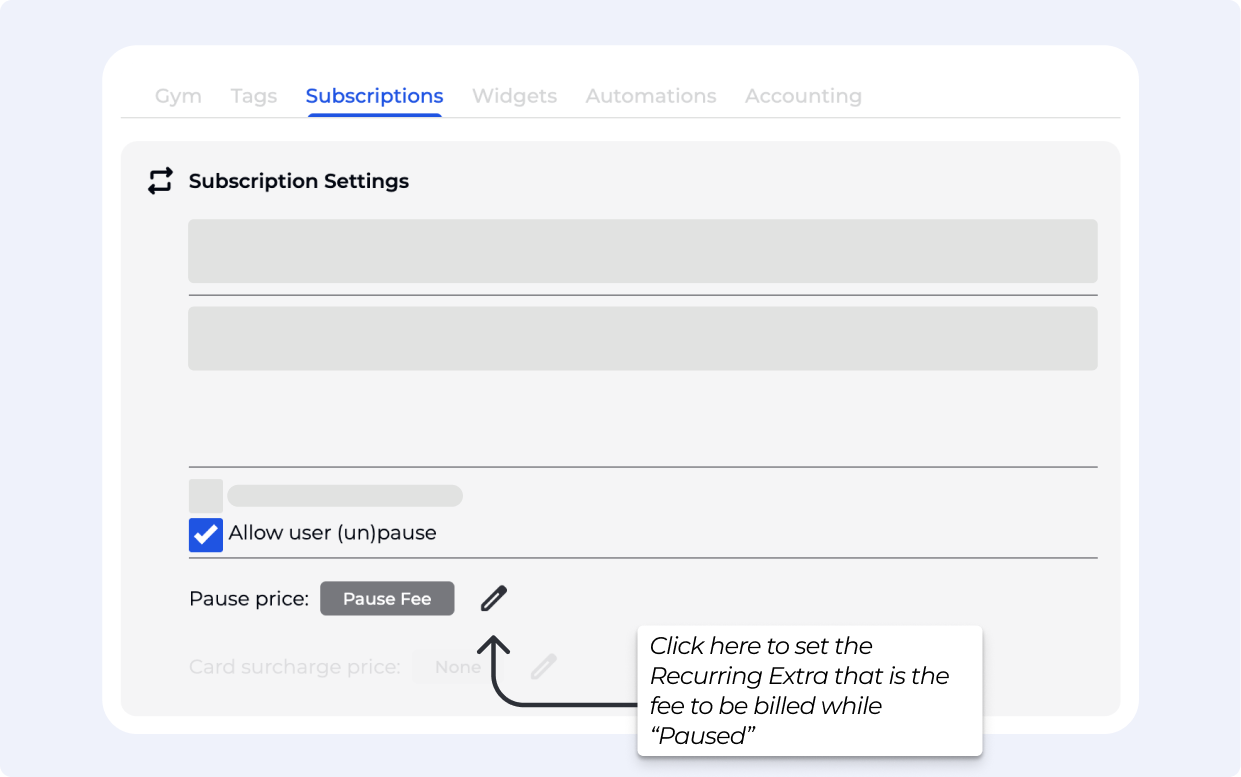Click the curved arrow pointing to the pencil
Screen dimensions: 1241x777
510,680
